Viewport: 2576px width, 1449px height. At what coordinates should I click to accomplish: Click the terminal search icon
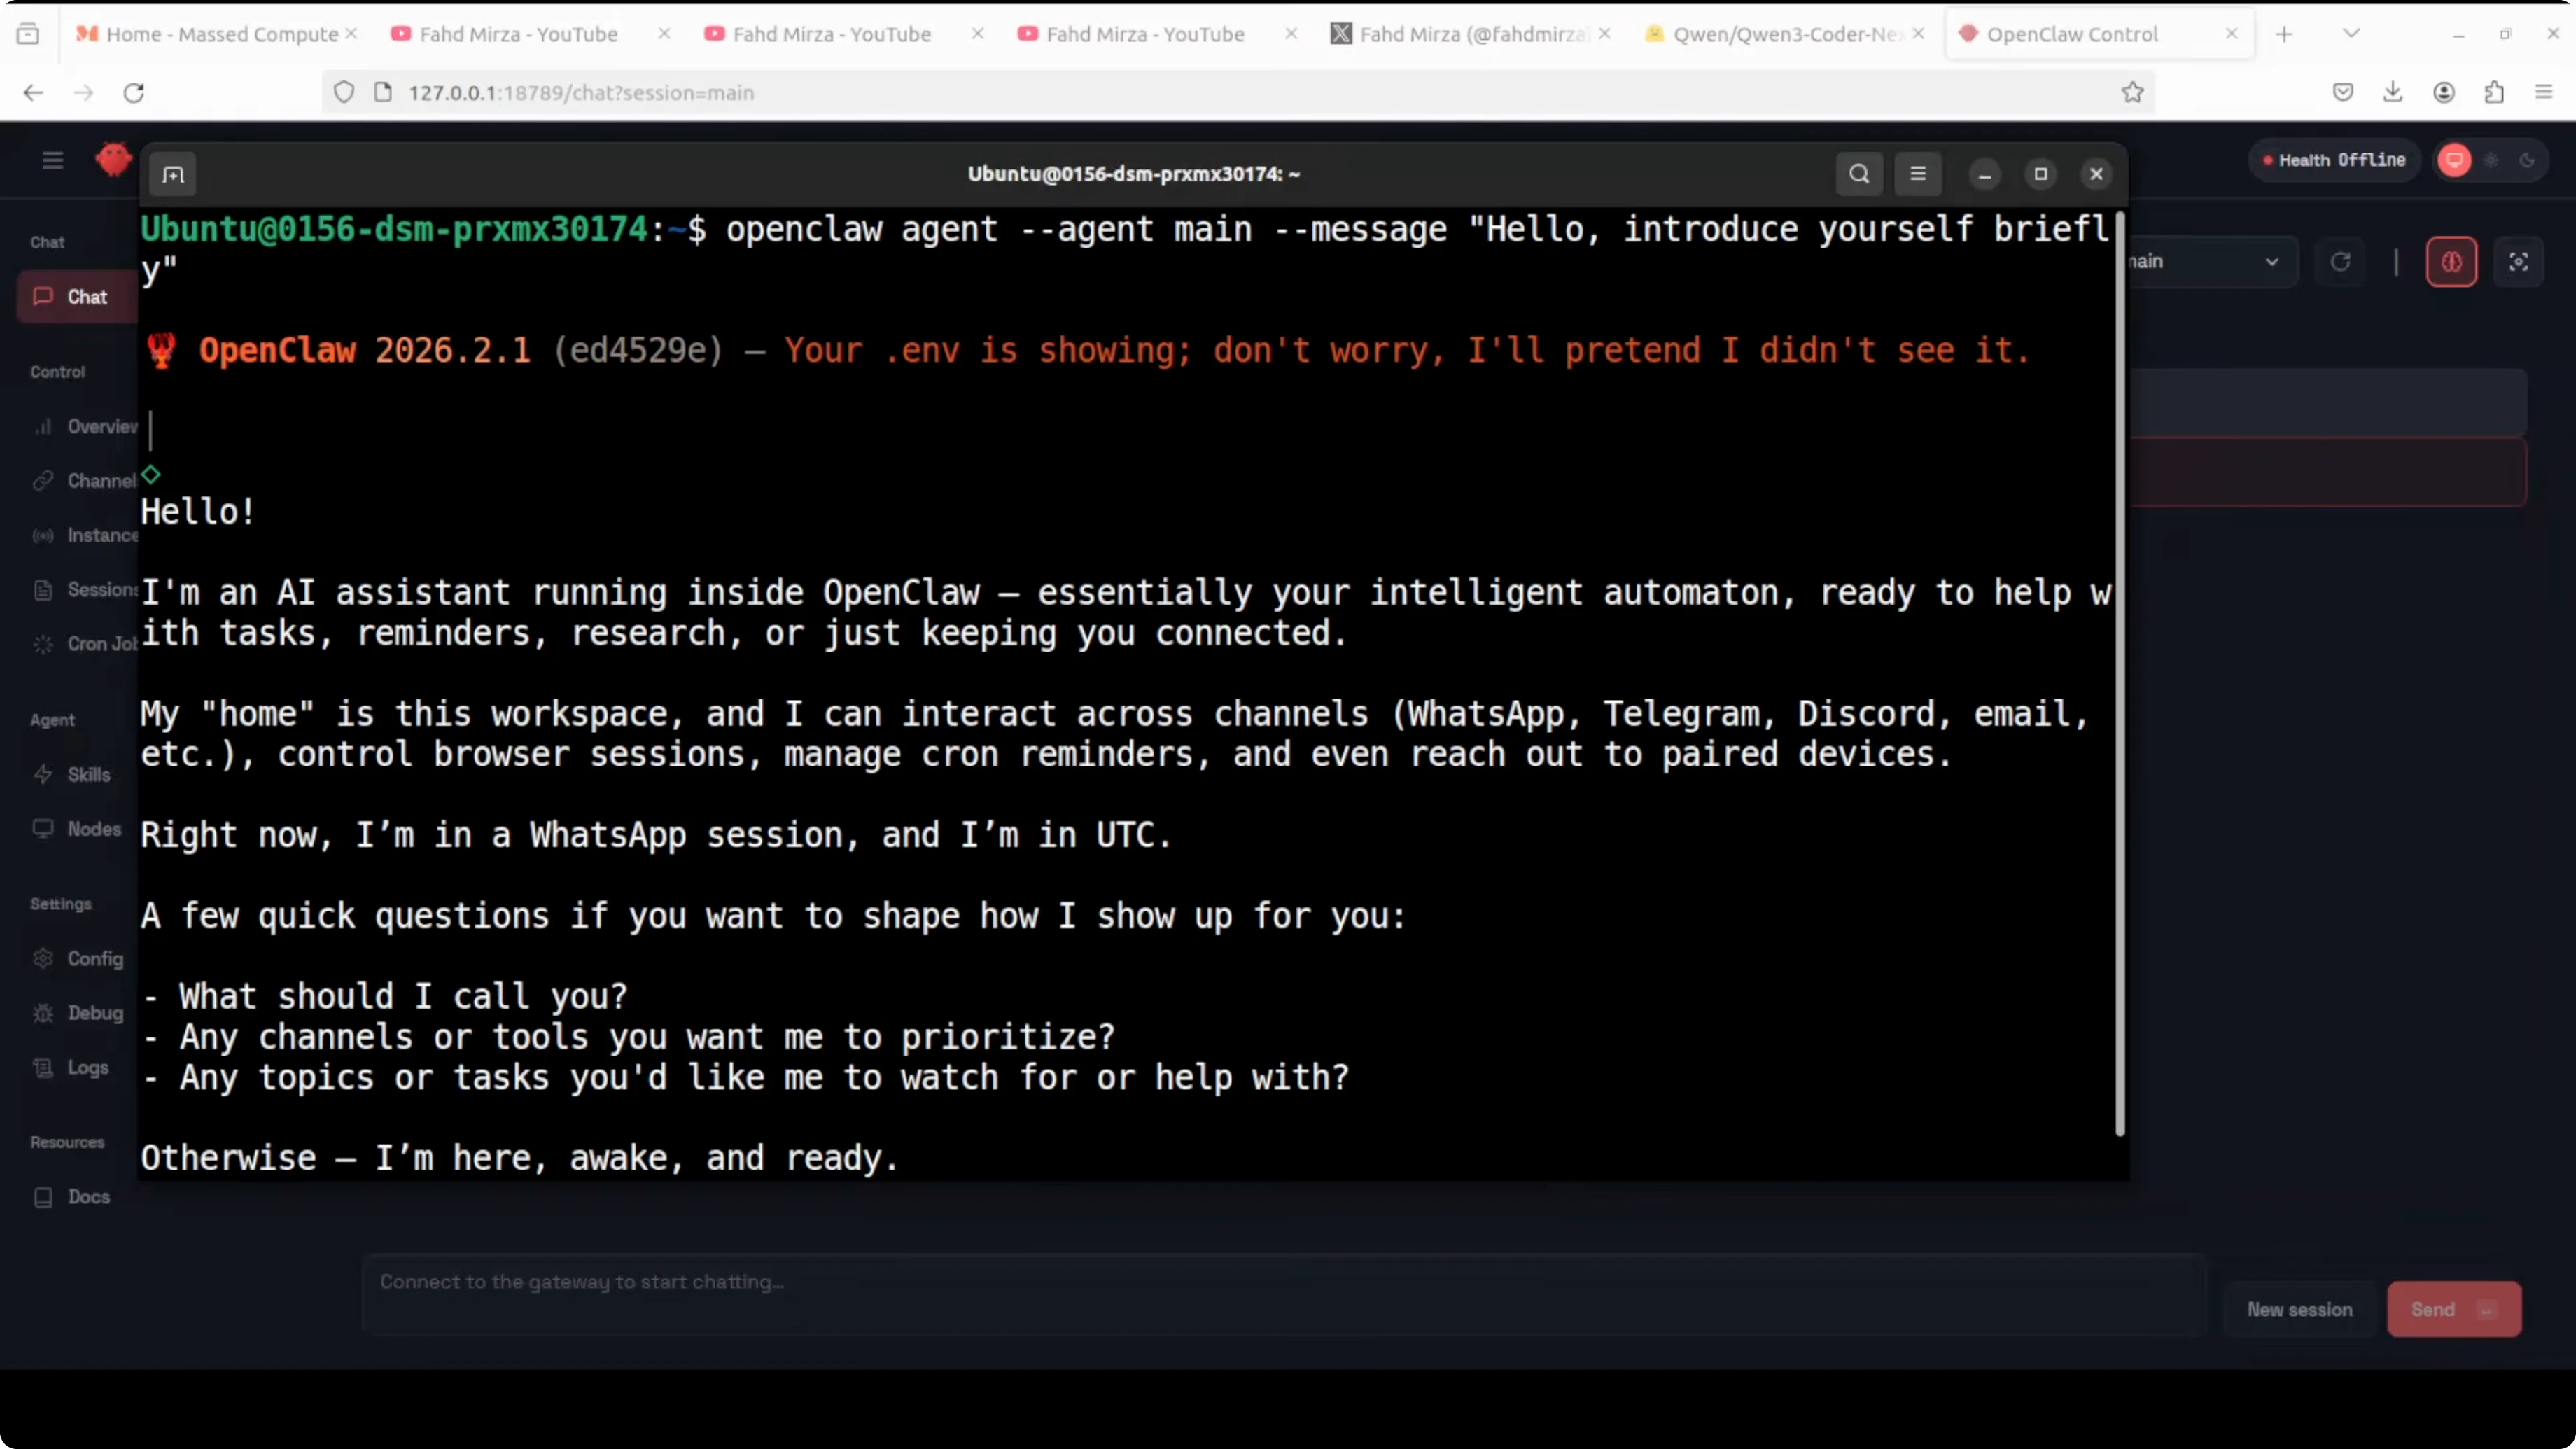point(1859,174)
